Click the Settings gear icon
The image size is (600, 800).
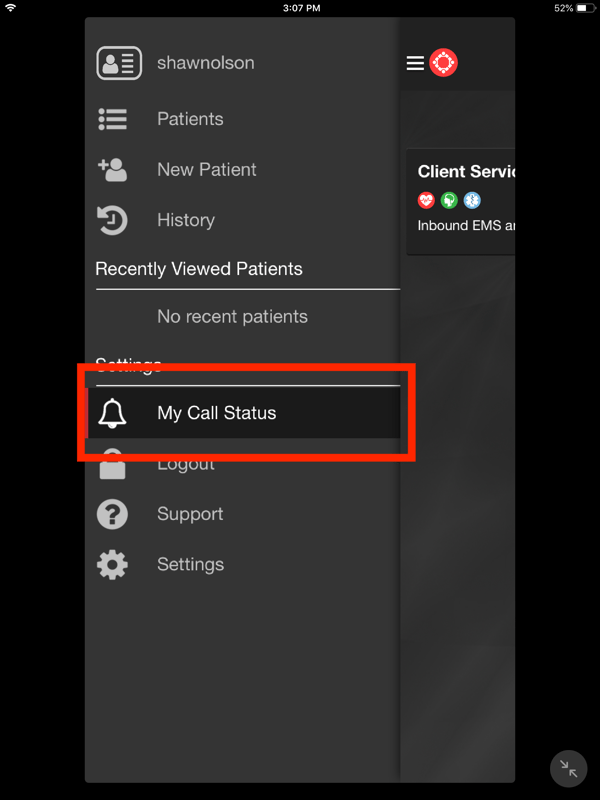(112, 564)
